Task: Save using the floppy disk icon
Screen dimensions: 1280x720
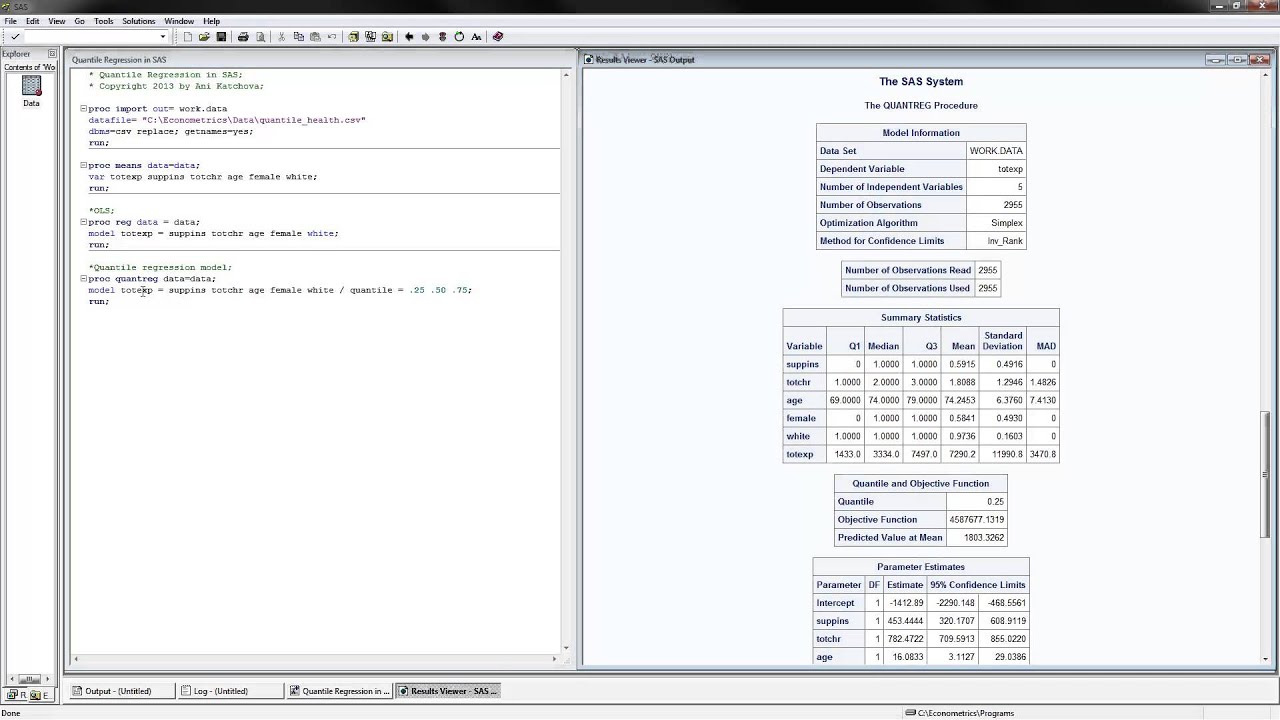Action: 221,37
